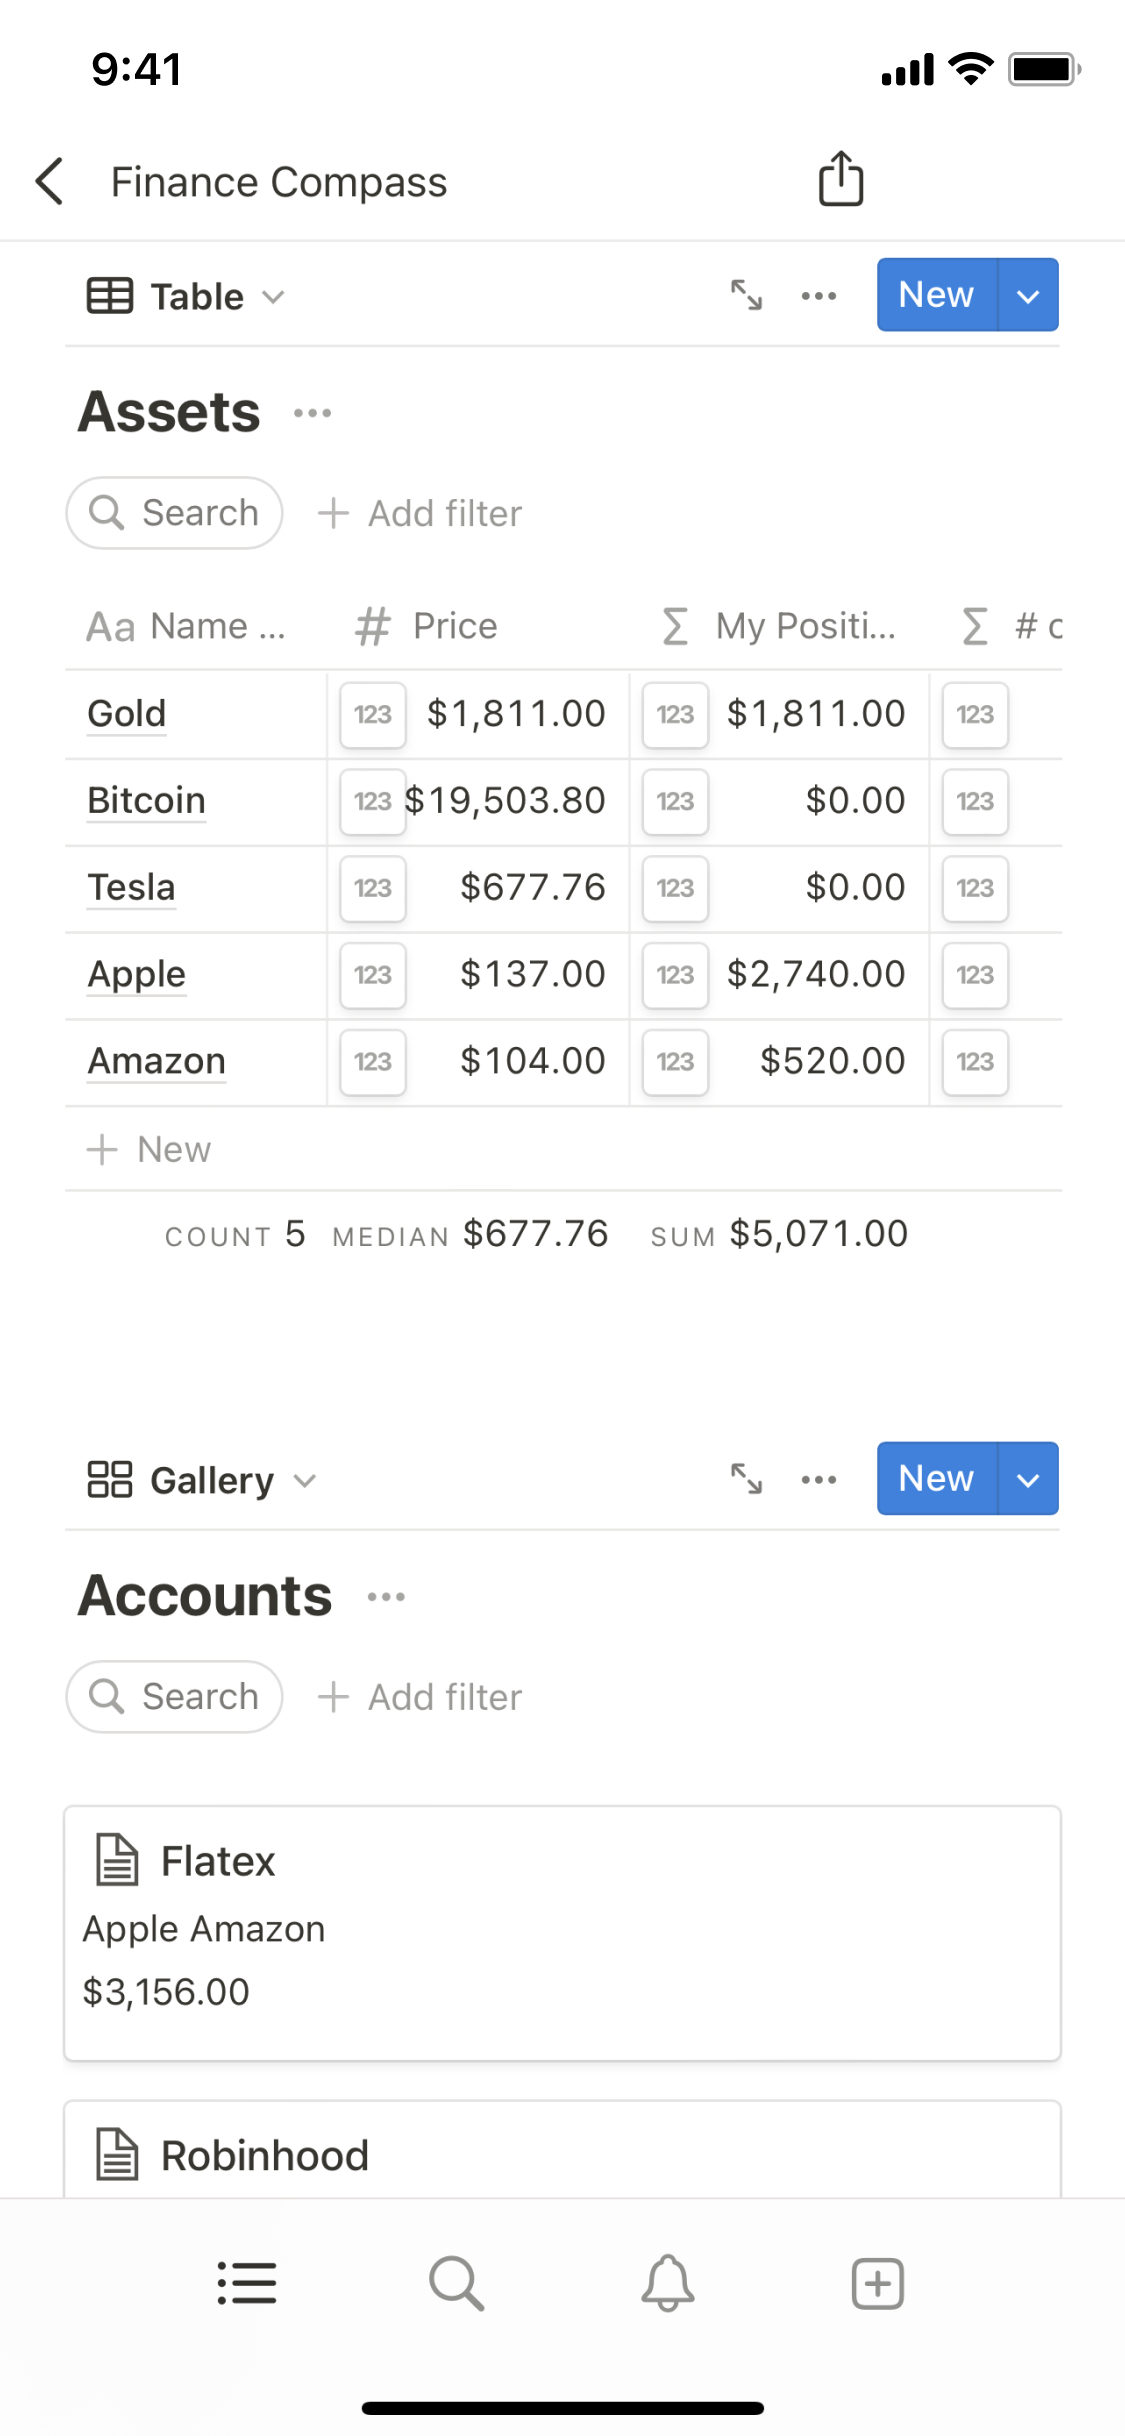Tap the back arrow next to Finance Compass
The image size is (1125, 2436).
(x=50, y=182)
